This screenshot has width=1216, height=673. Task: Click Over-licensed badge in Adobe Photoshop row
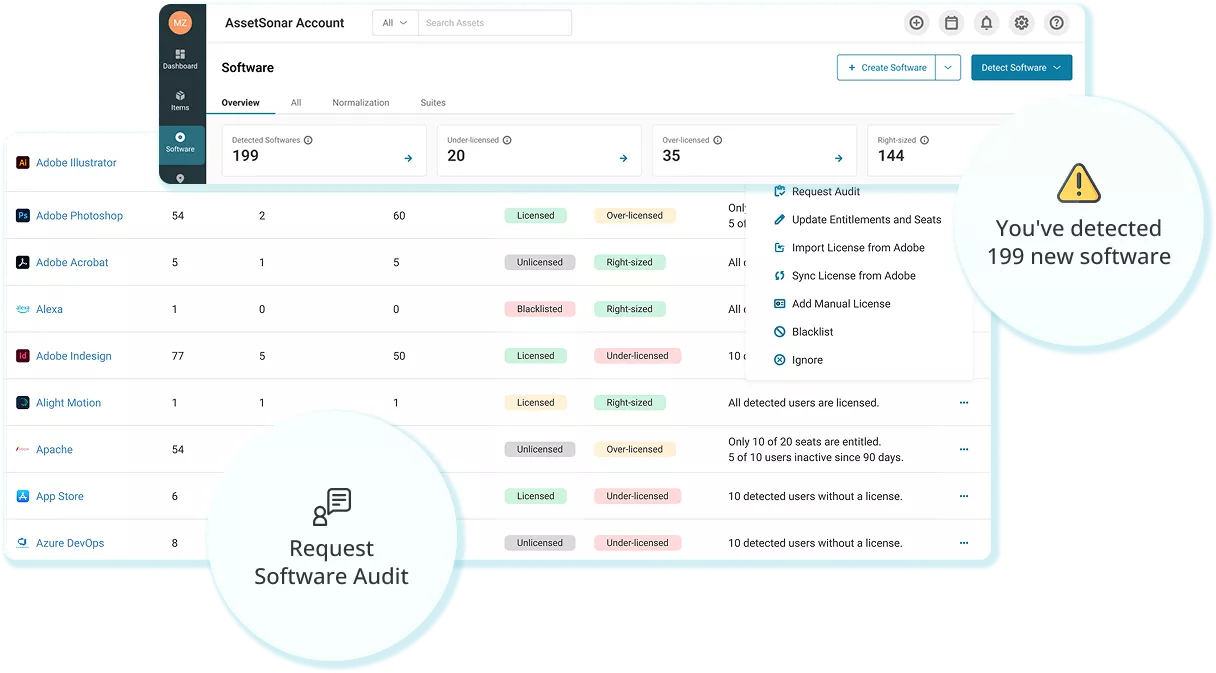pyautogui.click(x=634, y=215)
